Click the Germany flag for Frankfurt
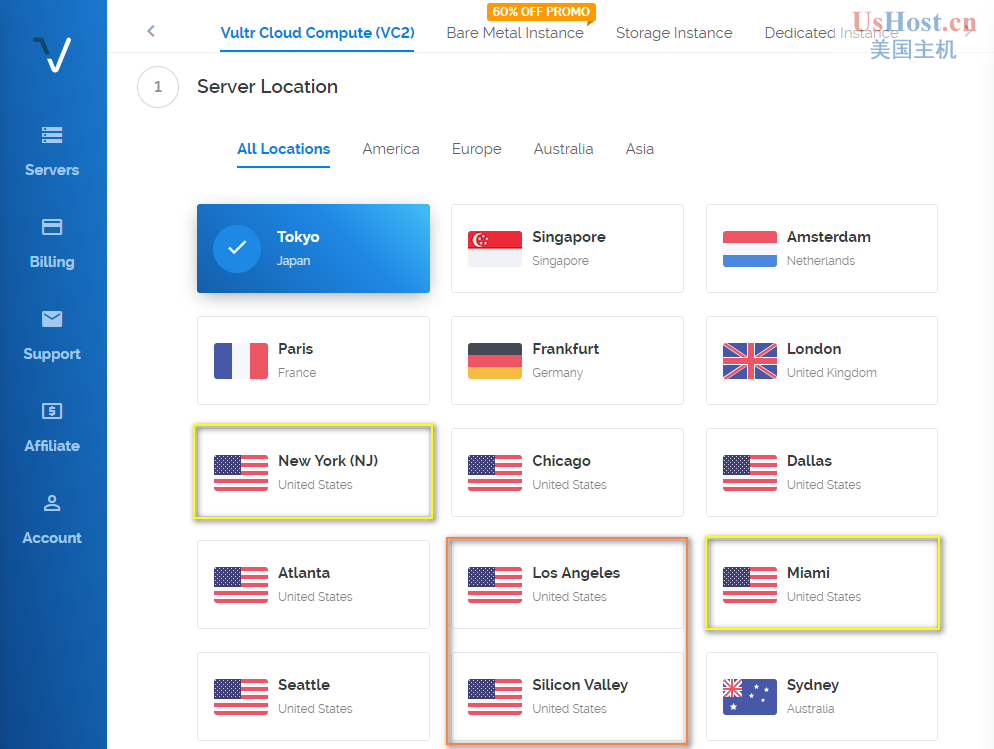Viewport: 994px width, 749px height. coord(495,361)
